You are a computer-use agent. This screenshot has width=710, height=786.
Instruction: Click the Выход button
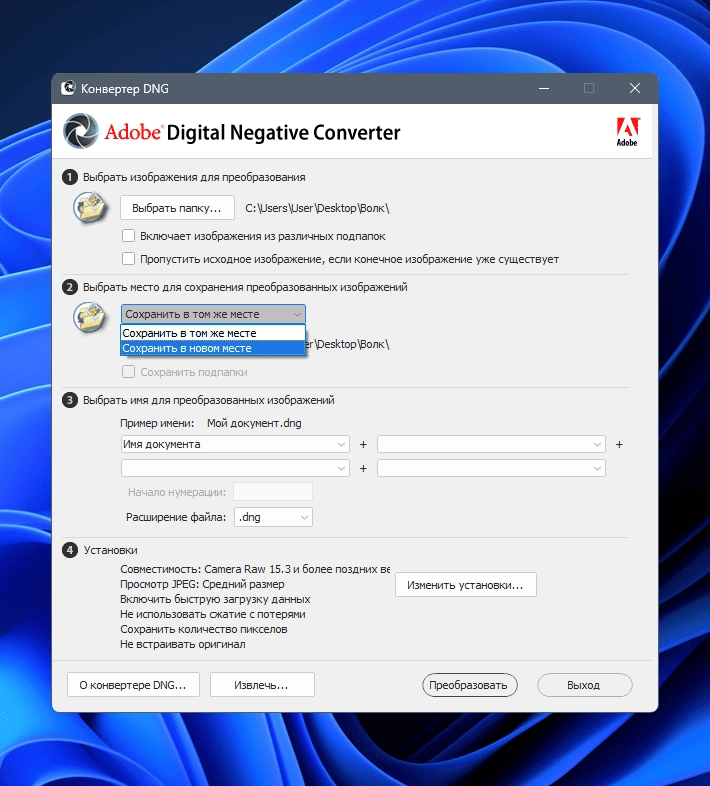tap(584, 685)
